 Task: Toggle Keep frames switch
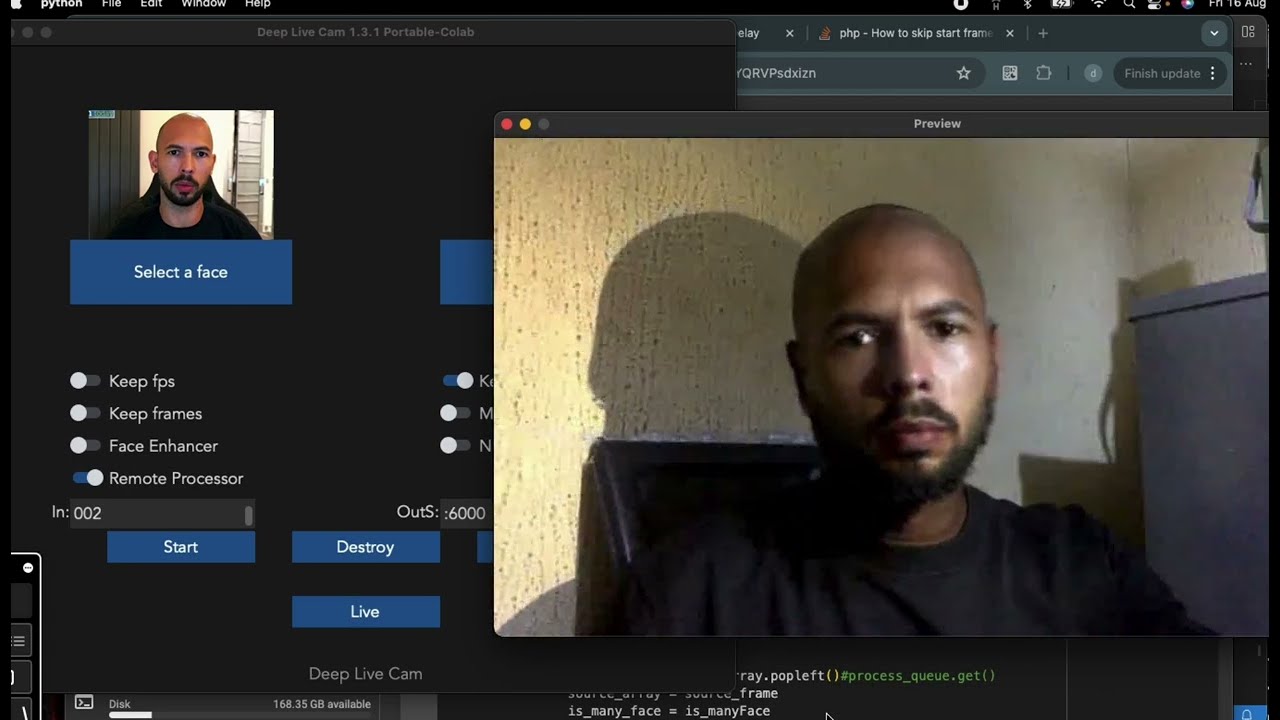tap(85, 414)
